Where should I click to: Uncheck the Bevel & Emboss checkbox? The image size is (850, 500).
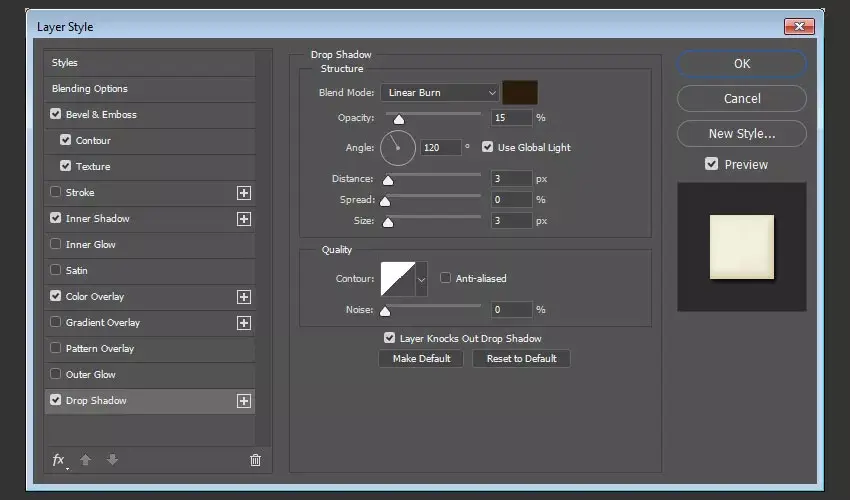(55, 114)
